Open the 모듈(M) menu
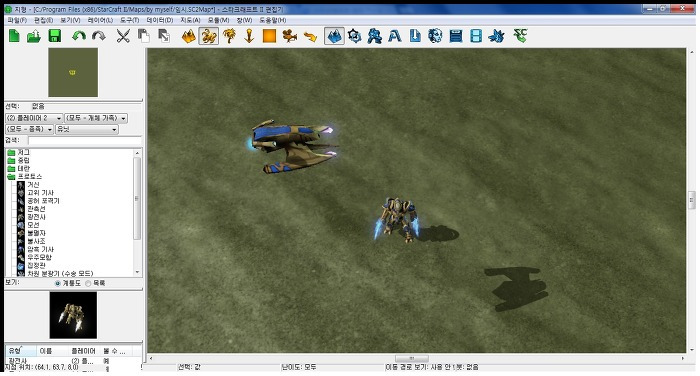This screenshot has height=376, width=700. click(x=218, y=20)
